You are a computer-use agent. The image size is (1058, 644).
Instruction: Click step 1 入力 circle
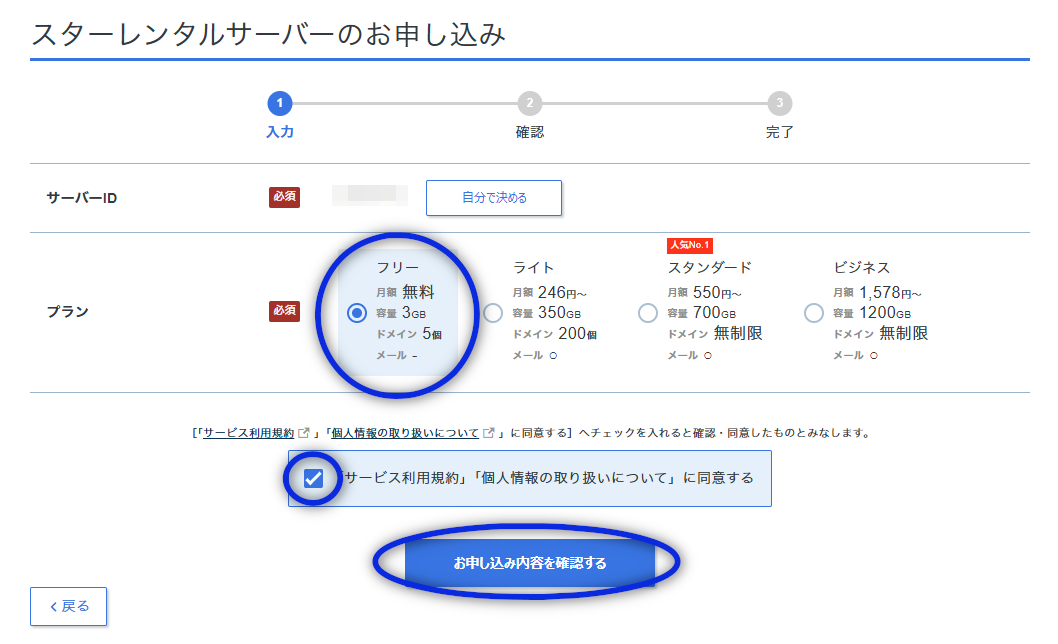(x=280, y=103)
